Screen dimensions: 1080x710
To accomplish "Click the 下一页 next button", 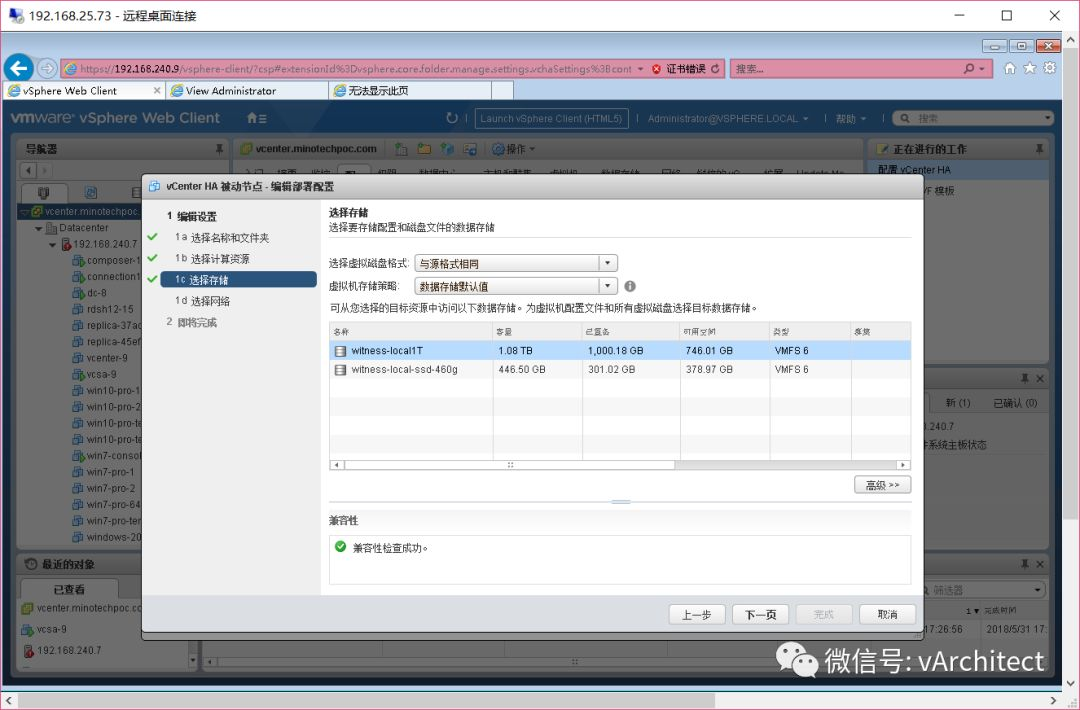I will coord(760,614).
